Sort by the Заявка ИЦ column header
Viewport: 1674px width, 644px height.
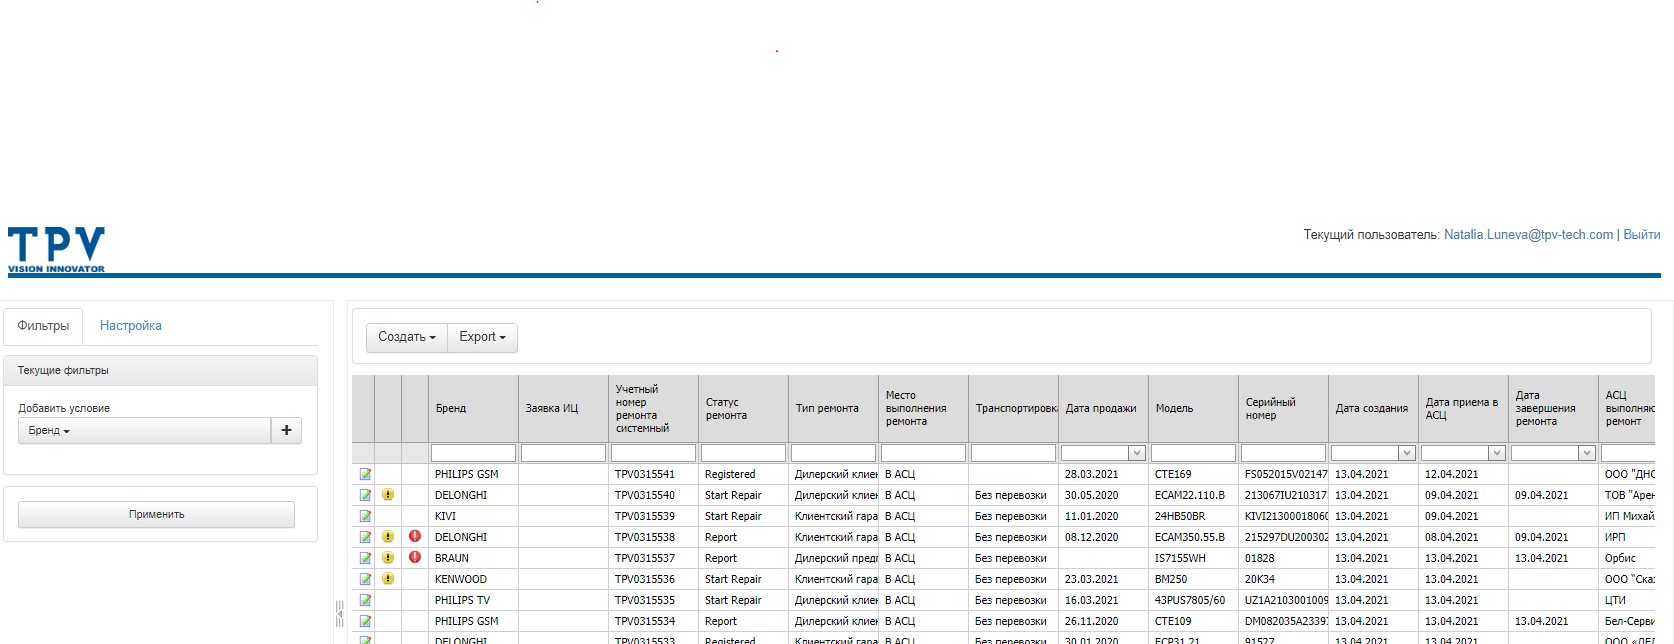coord(563,408)
